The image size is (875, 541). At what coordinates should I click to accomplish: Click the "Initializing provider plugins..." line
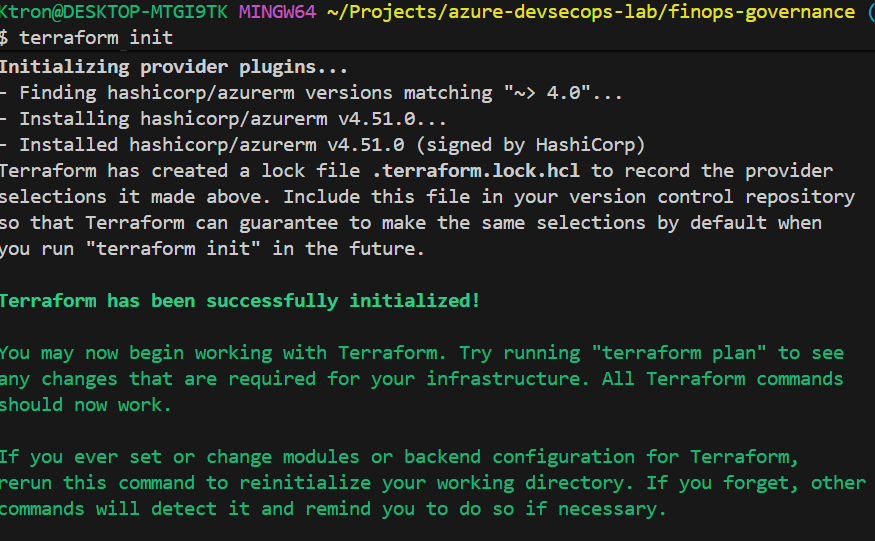coord(174,67)
